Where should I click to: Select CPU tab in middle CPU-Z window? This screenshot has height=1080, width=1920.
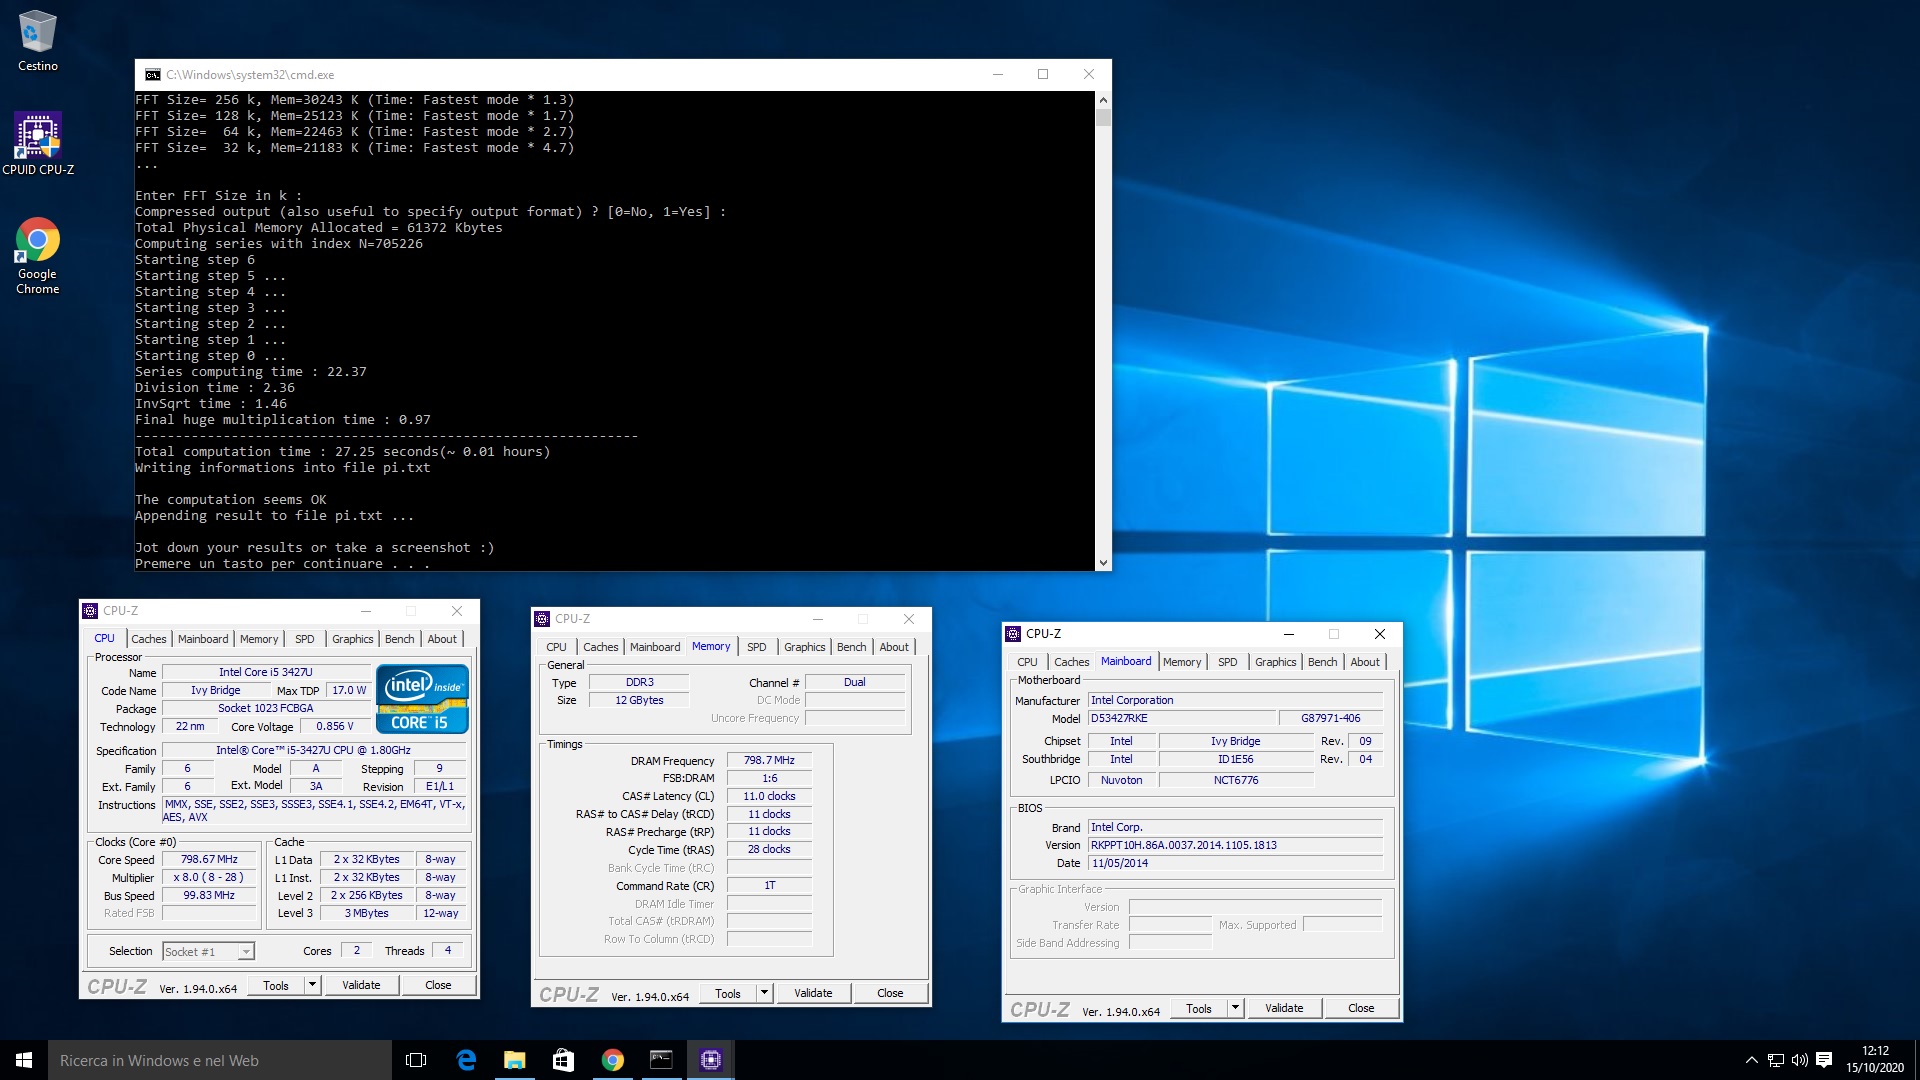(557, 647)
